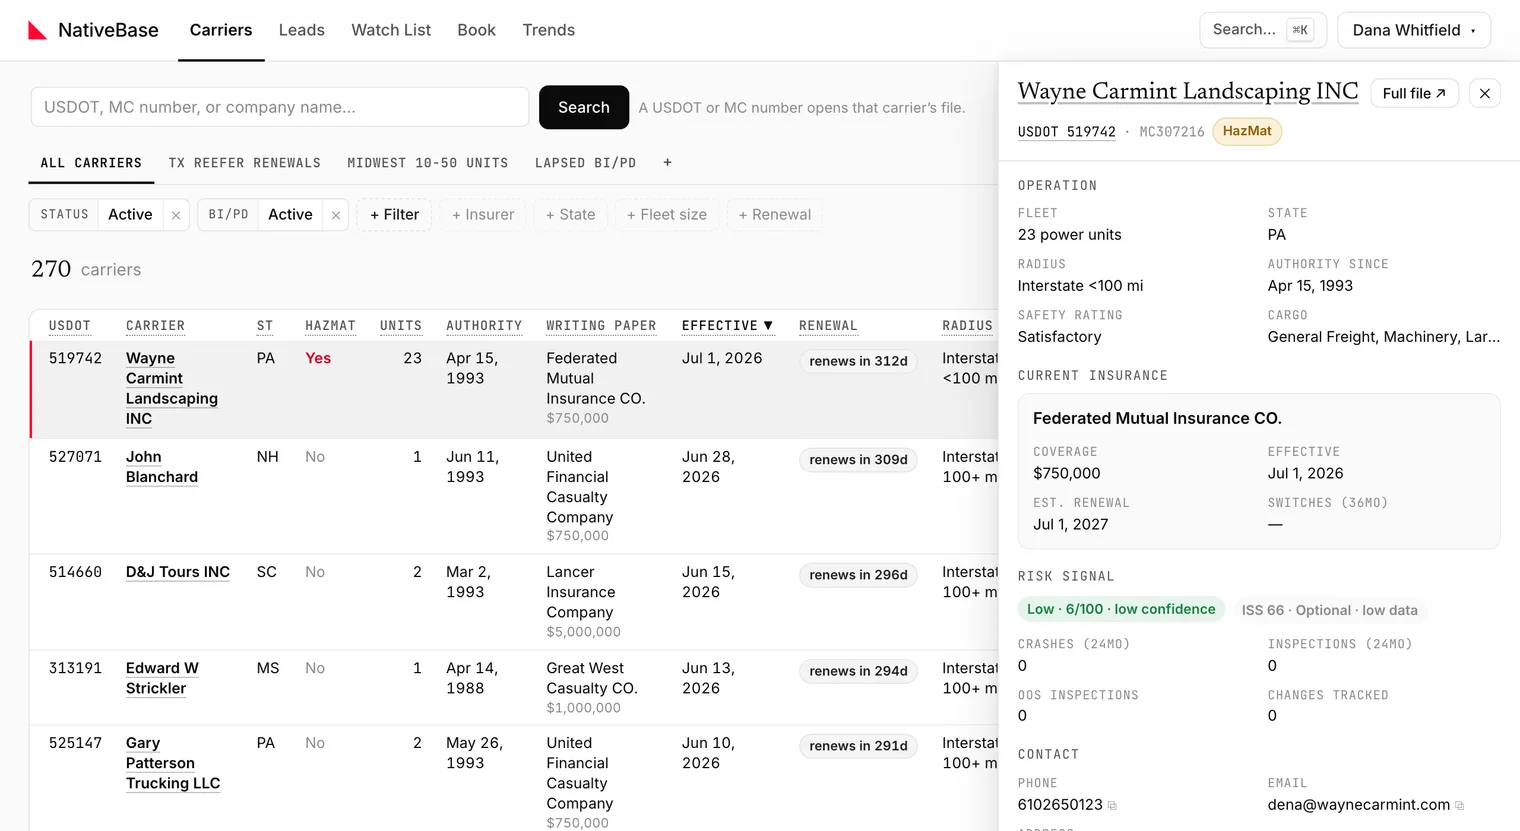The height and width of the screenshot is (831, 1520).
Task: Click the "renews in 294d" badge
Action: pos(858,671)
